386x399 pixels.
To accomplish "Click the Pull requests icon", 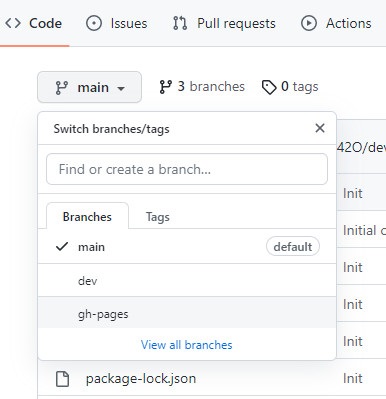I will (x=180, y=23).
